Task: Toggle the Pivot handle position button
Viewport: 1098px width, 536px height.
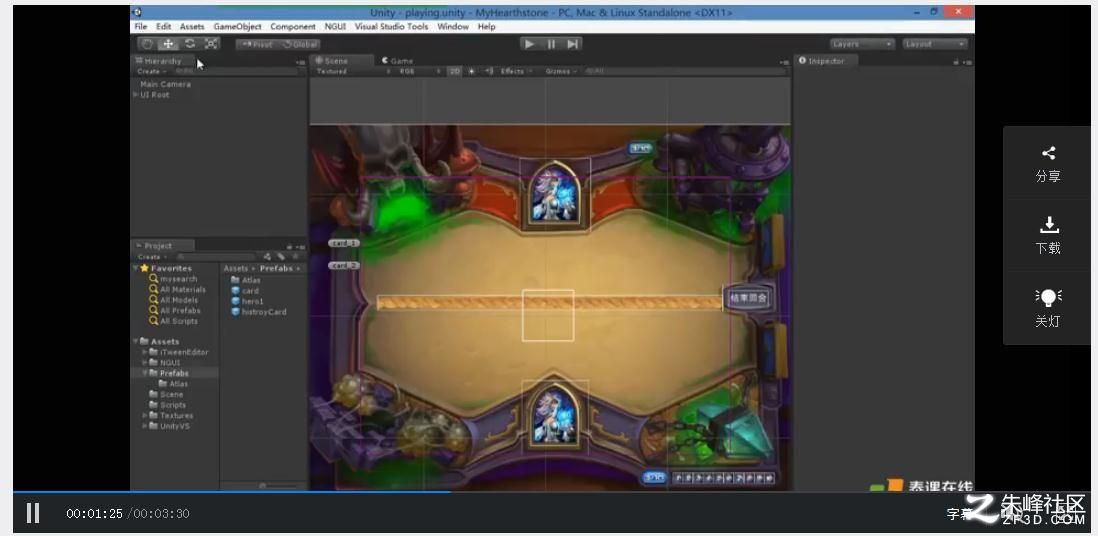Action: [x=257, y=44]
